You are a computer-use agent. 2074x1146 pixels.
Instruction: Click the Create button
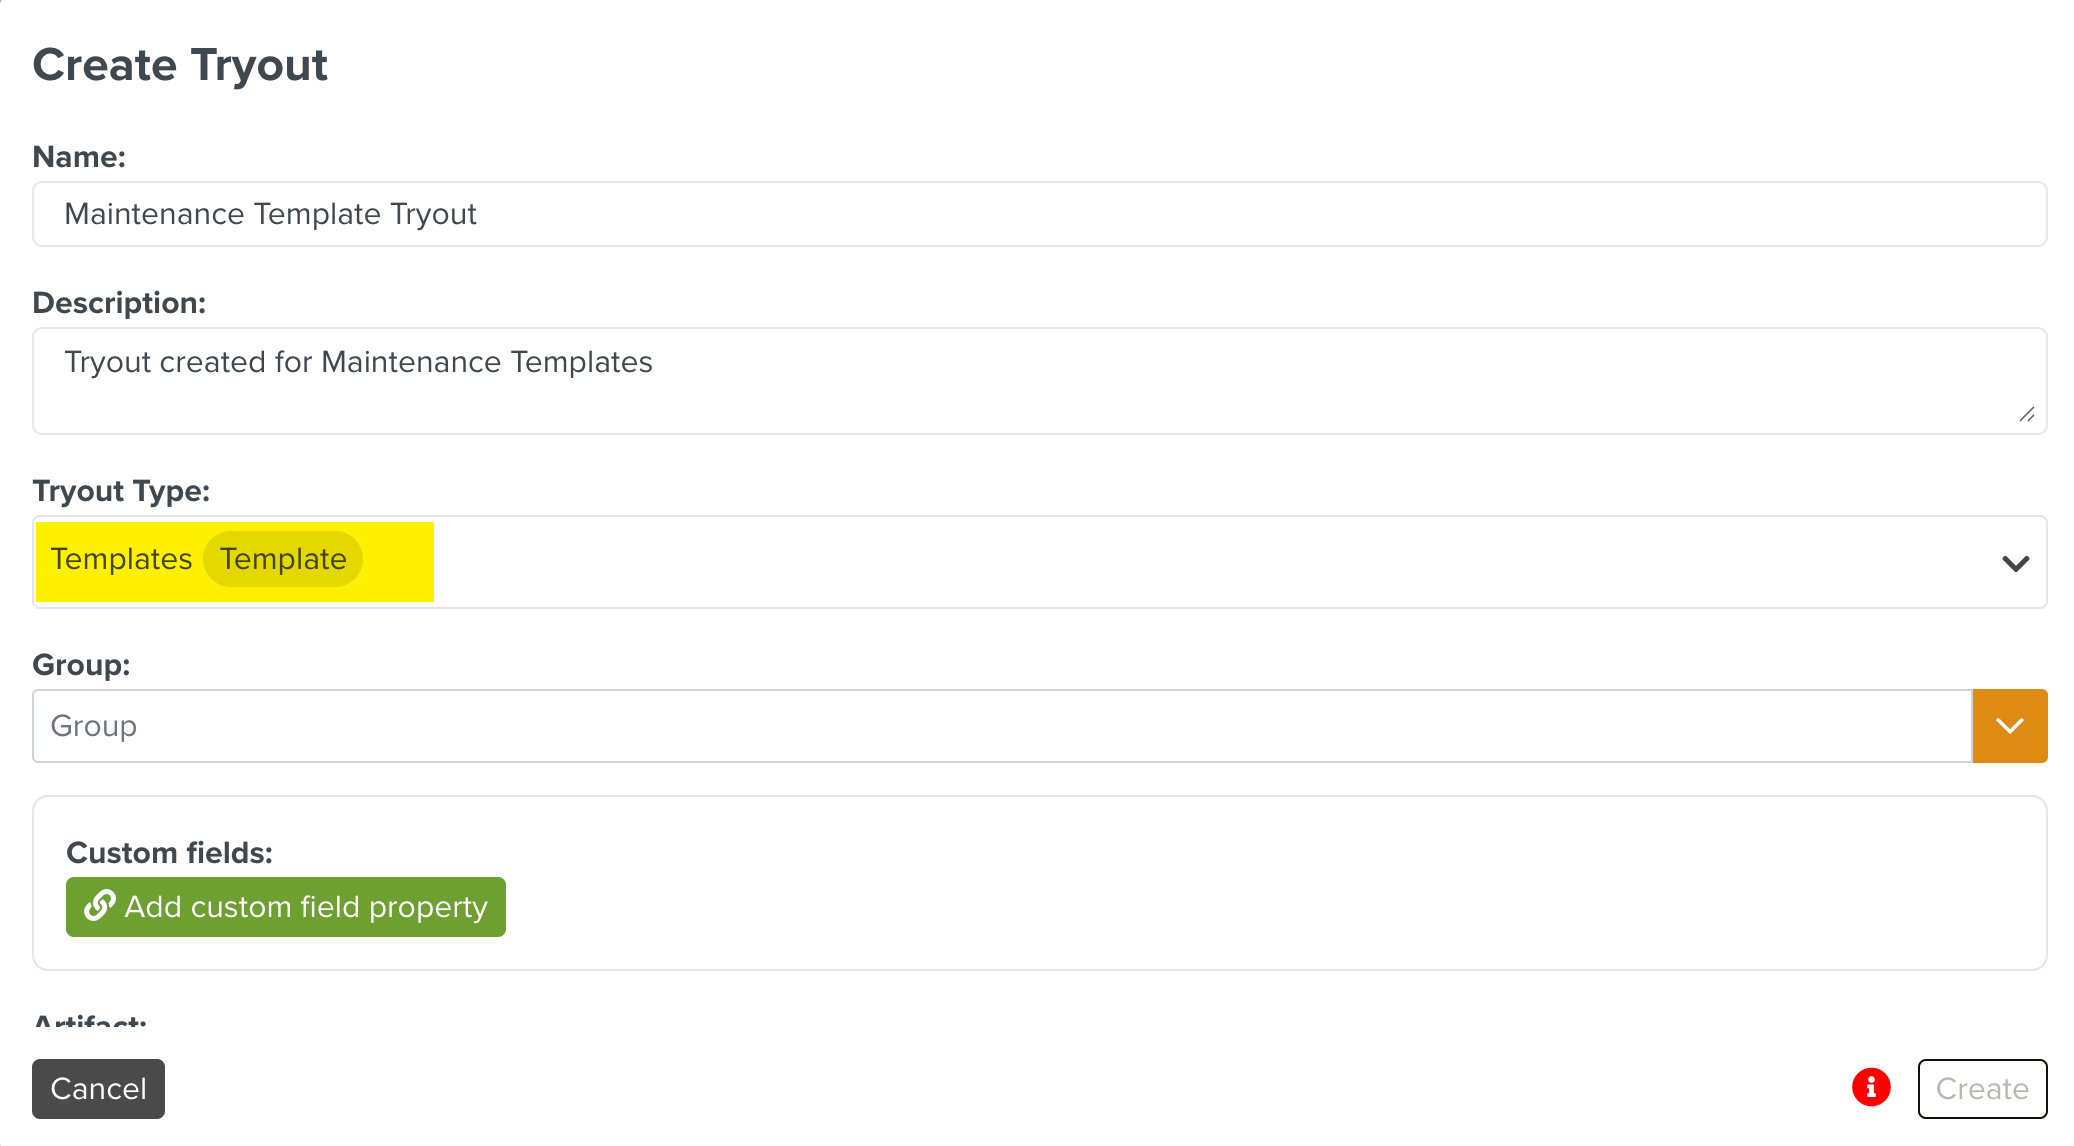1981,1088
